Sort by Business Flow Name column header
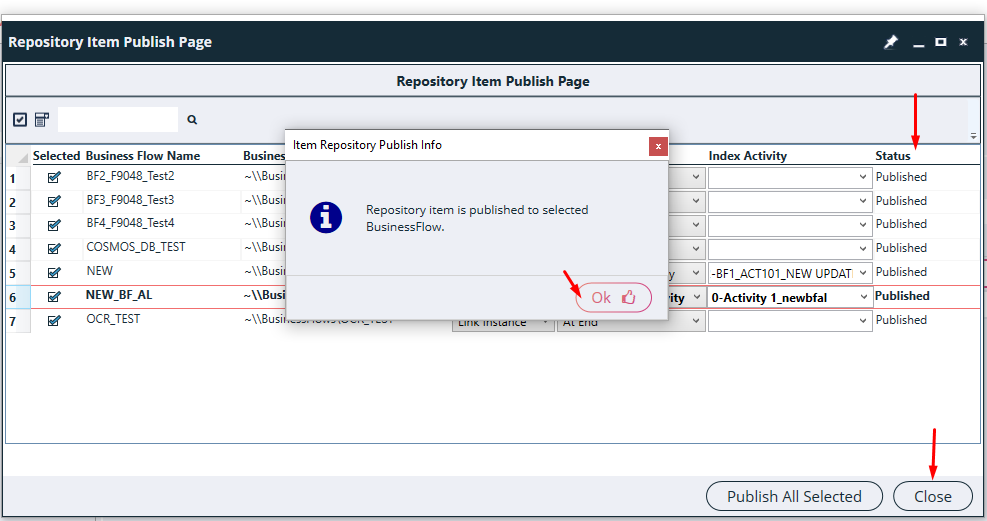 (143, 156)
